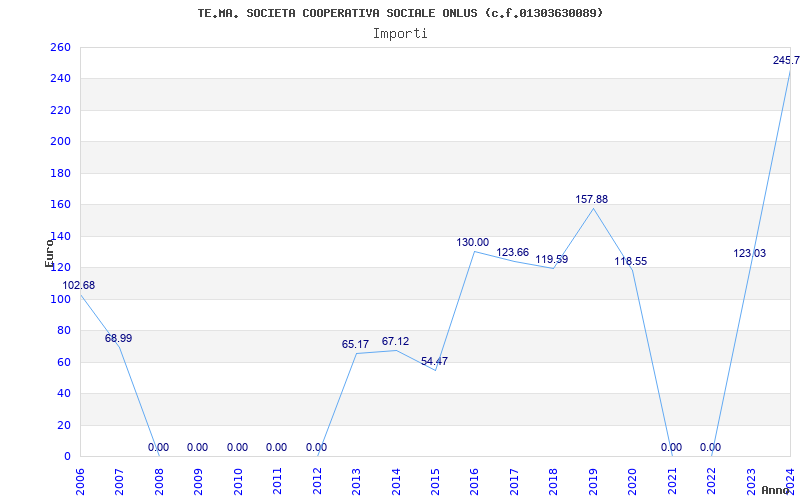Select the 2016 x-axis year label
Screen dimensions: 800x500
coord(475,478)
